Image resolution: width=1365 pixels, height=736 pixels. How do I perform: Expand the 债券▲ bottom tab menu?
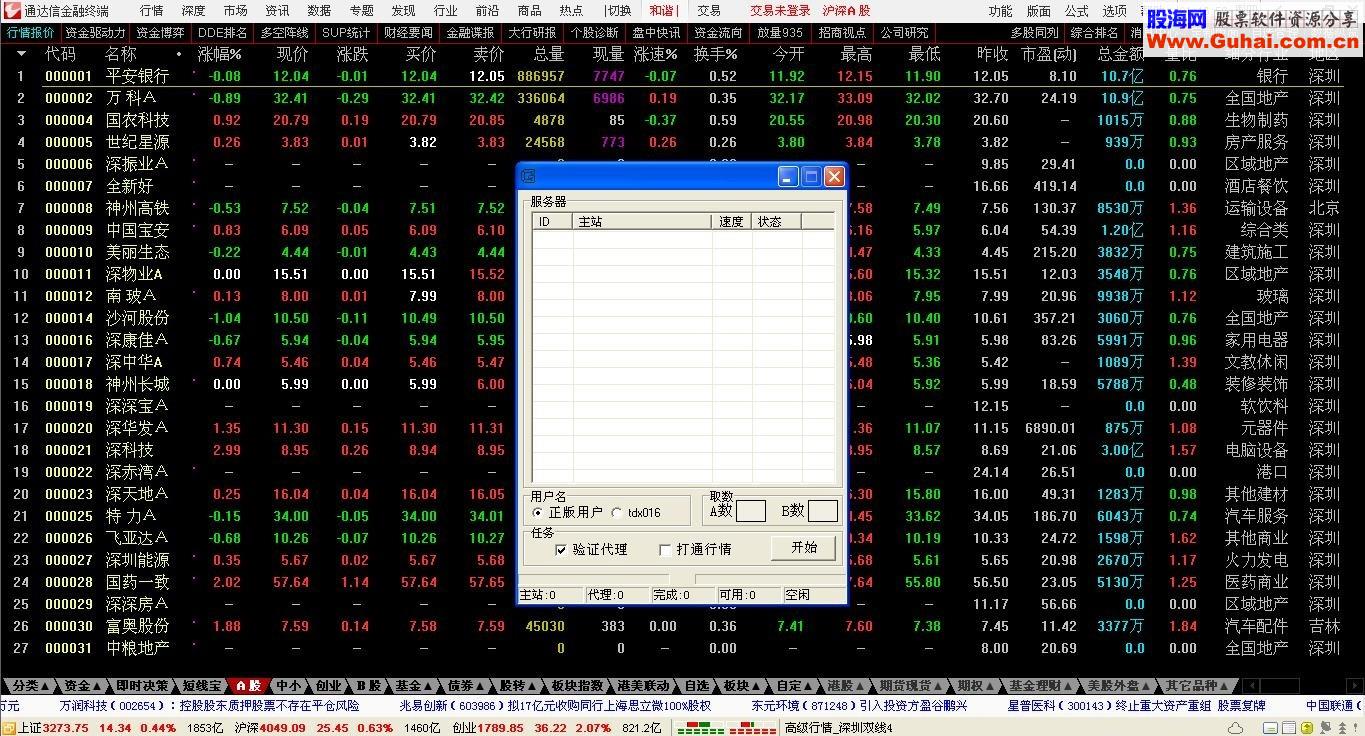465,686
